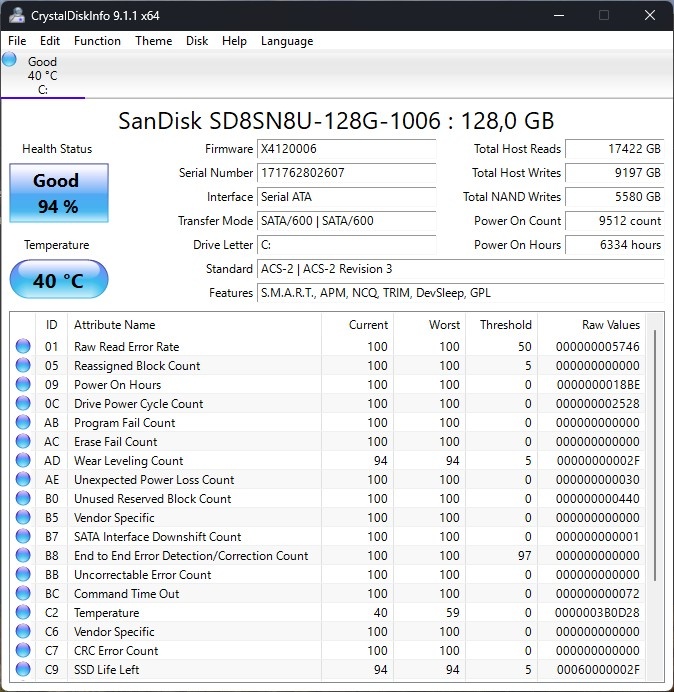Click status orb of CRC Error Count row
Screen dimensions: 674x692
pos(23,650)
